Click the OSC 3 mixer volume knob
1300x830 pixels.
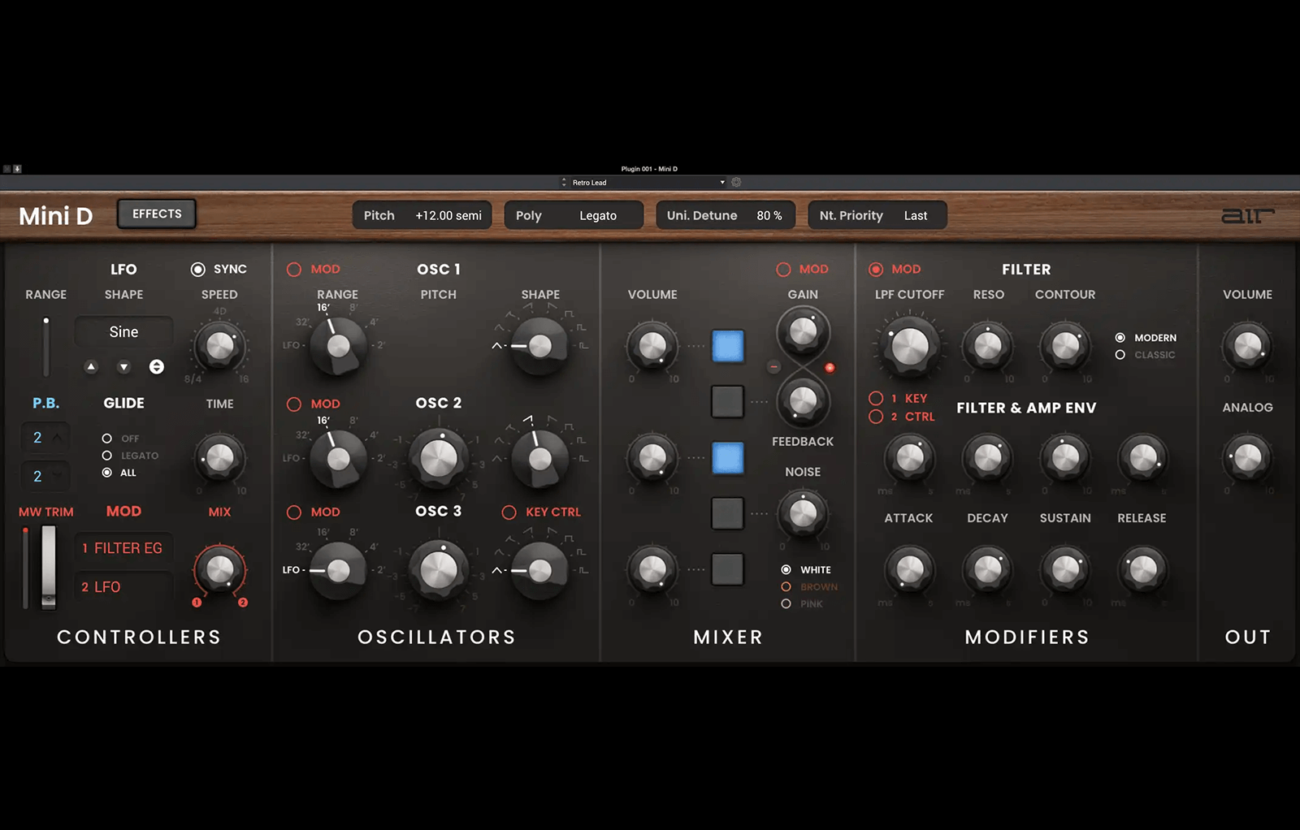click(x=652, y=570)
